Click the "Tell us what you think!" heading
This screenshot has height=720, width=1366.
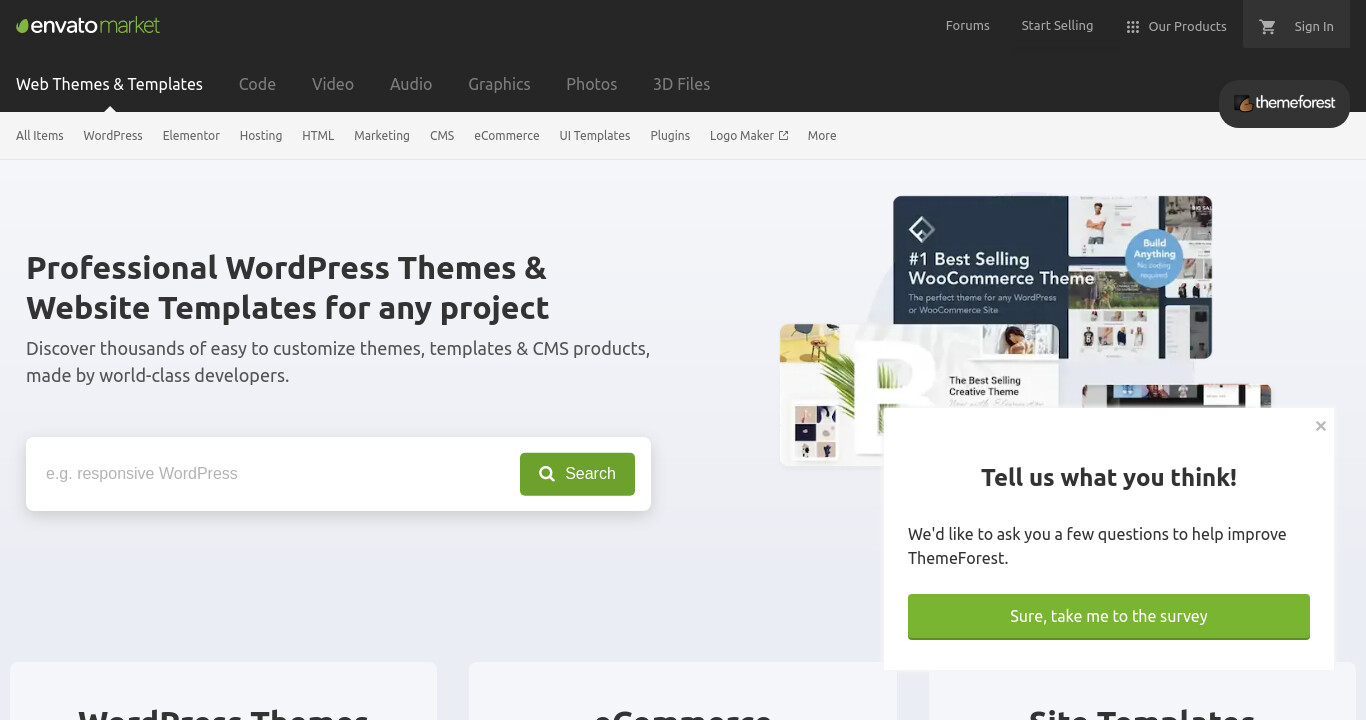[x=1109, y=478]
